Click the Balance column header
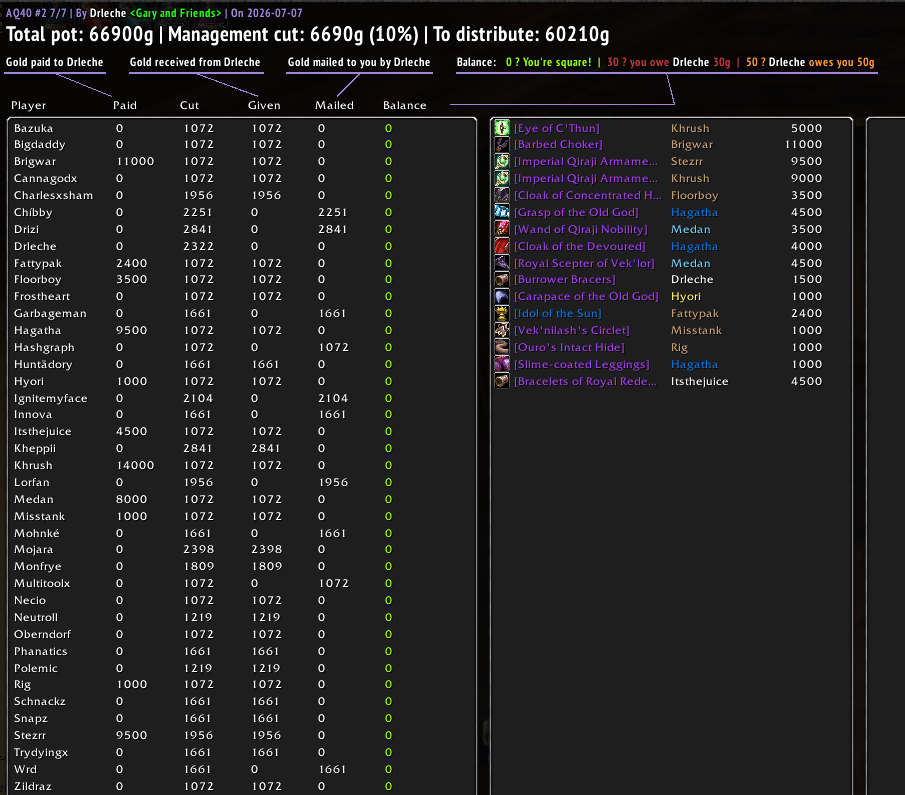The image size is (905, 795). (405, 105)
